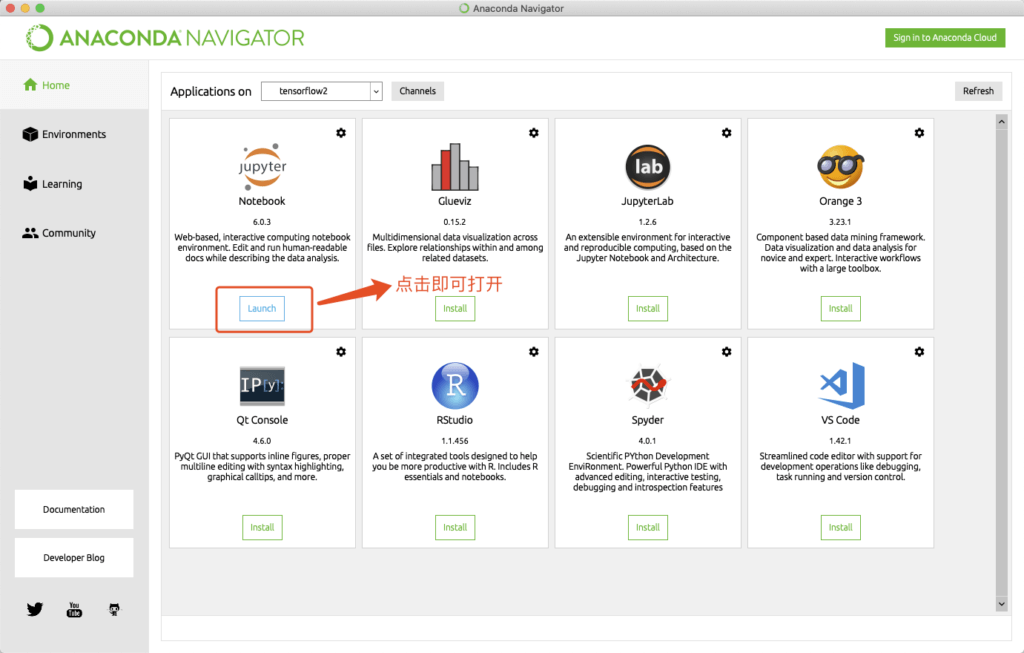This screenshot has height=653, width=1024.
Task: Sign in to Anaconda Cloud
Action: tap(944, 38)
